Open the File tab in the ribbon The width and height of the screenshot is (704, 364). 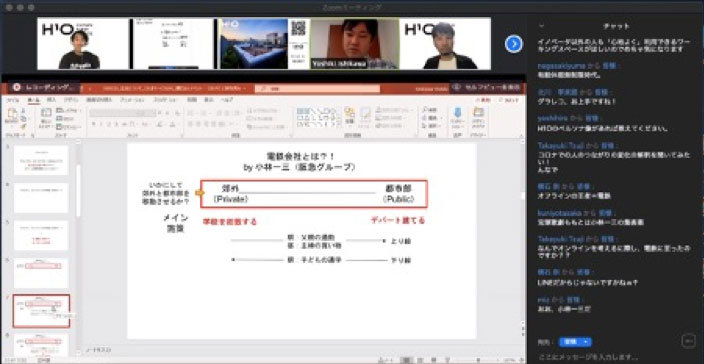tap(9, 100)
